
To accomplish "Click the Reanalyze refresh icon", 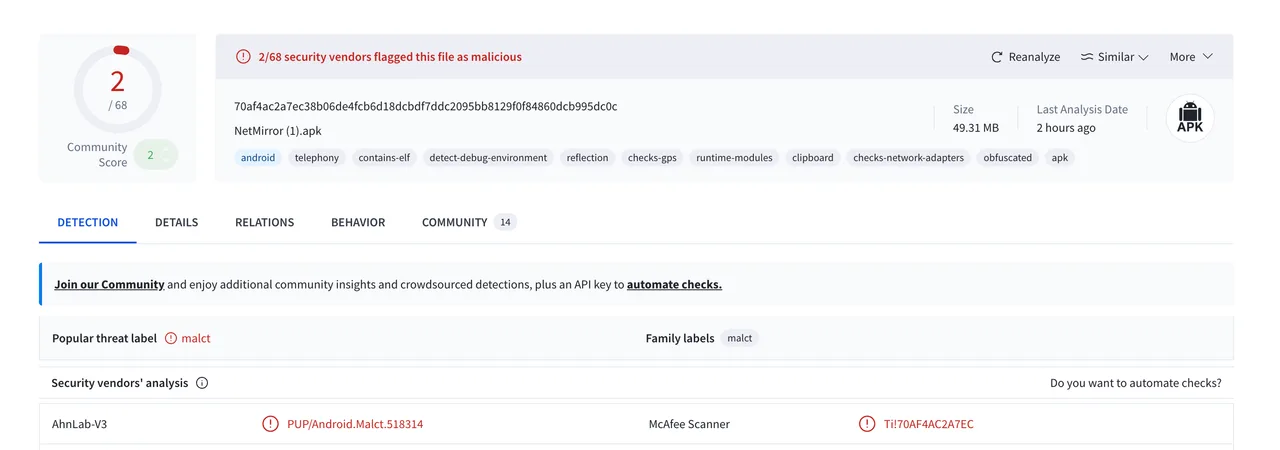I will (x=997, y=57).
